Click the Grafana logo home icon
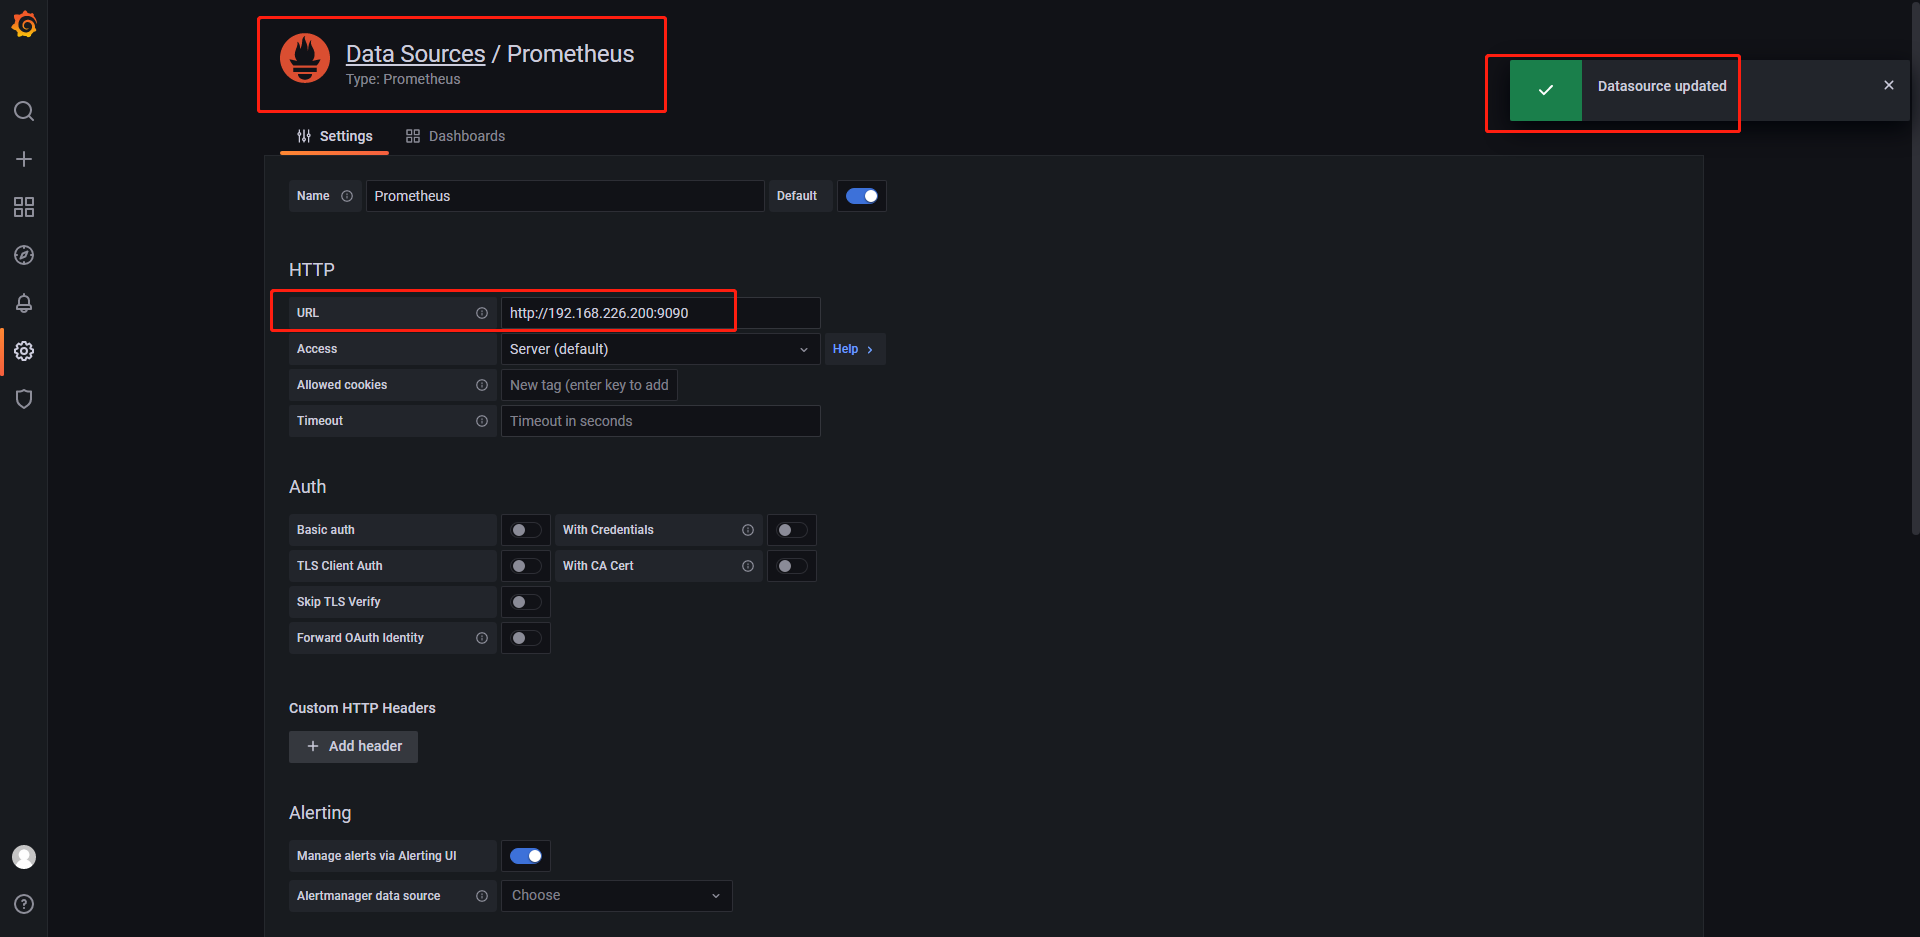1920x937 pixels. [24, 24]
